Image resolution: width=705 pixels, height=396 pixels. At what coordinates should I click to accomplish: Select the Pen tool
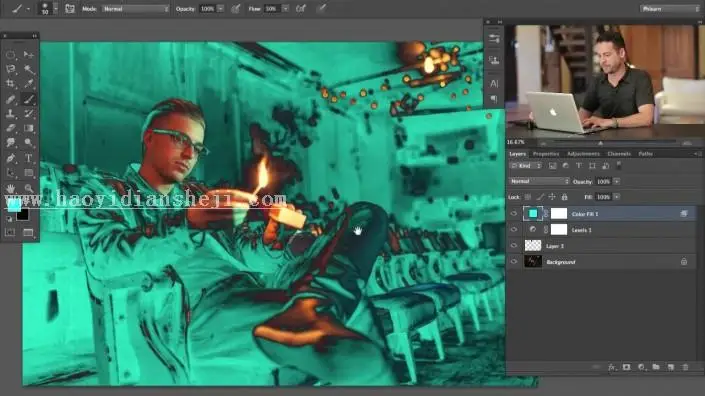click(x=10, y=158)
